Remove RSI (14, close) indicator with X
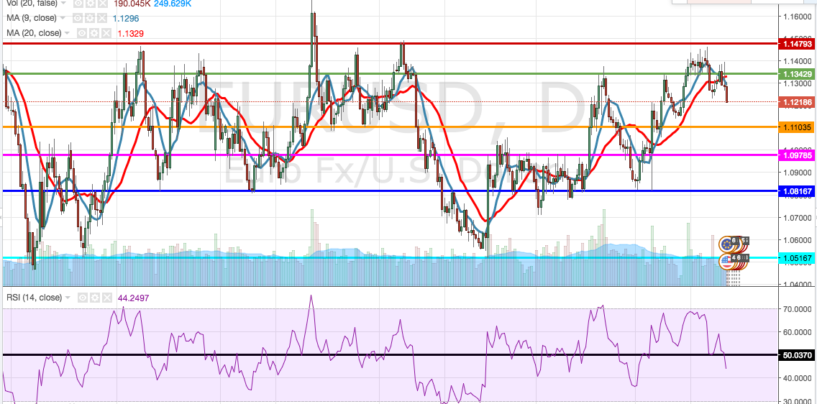The width and height of the screenshot is (817, 404). [x=107, y=298]
